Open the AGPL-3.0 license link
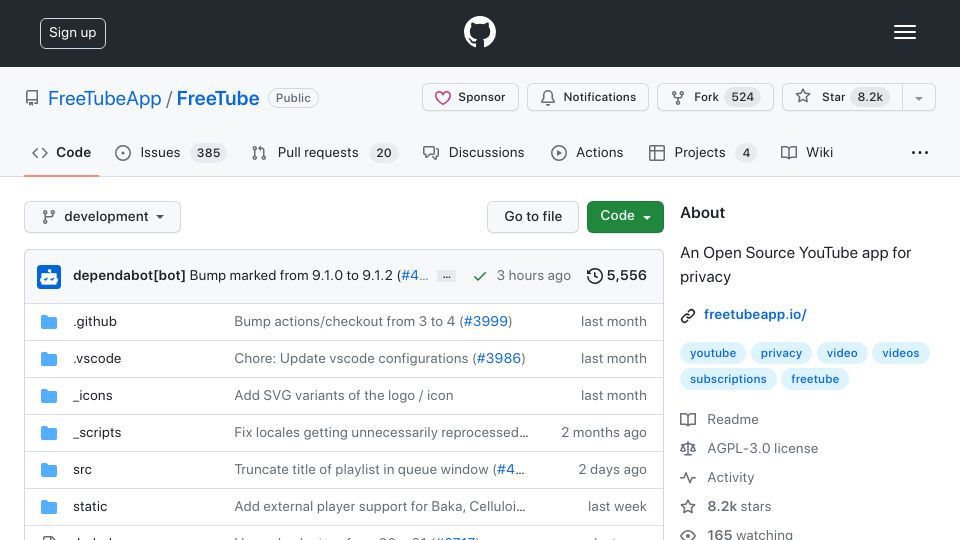Screen dimensions: 960x540 [x=749, y=448]
